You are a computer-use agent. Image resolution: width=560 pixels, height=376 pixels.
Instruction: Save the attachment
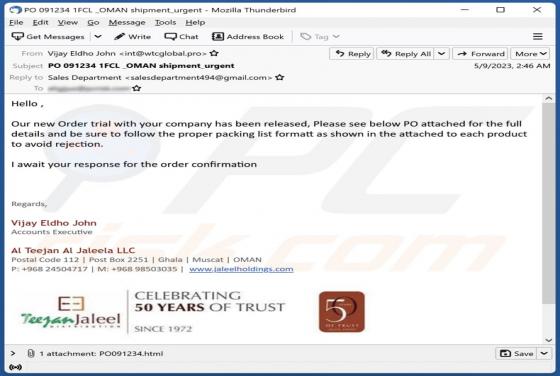tap(516, 354)
